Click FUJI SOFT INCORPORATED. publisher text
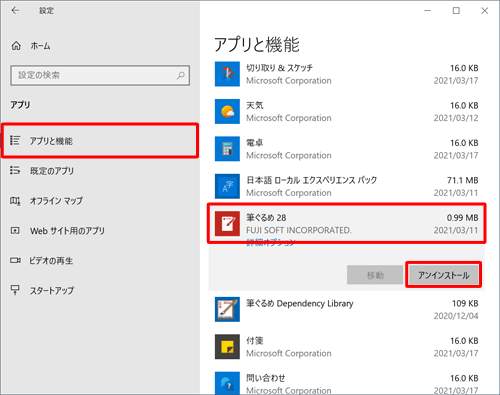Viewport: 500px width, 395px height. [299, 230]
